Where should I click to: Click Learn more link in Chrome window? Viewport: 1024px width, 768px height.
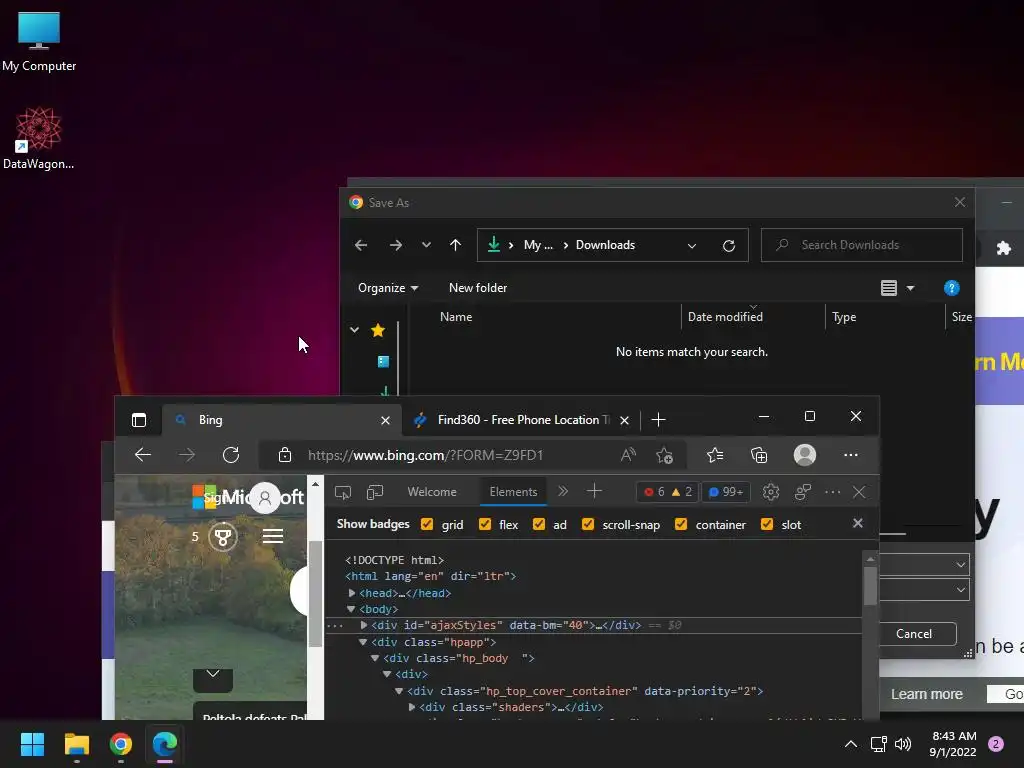click(x=927, y=694)
